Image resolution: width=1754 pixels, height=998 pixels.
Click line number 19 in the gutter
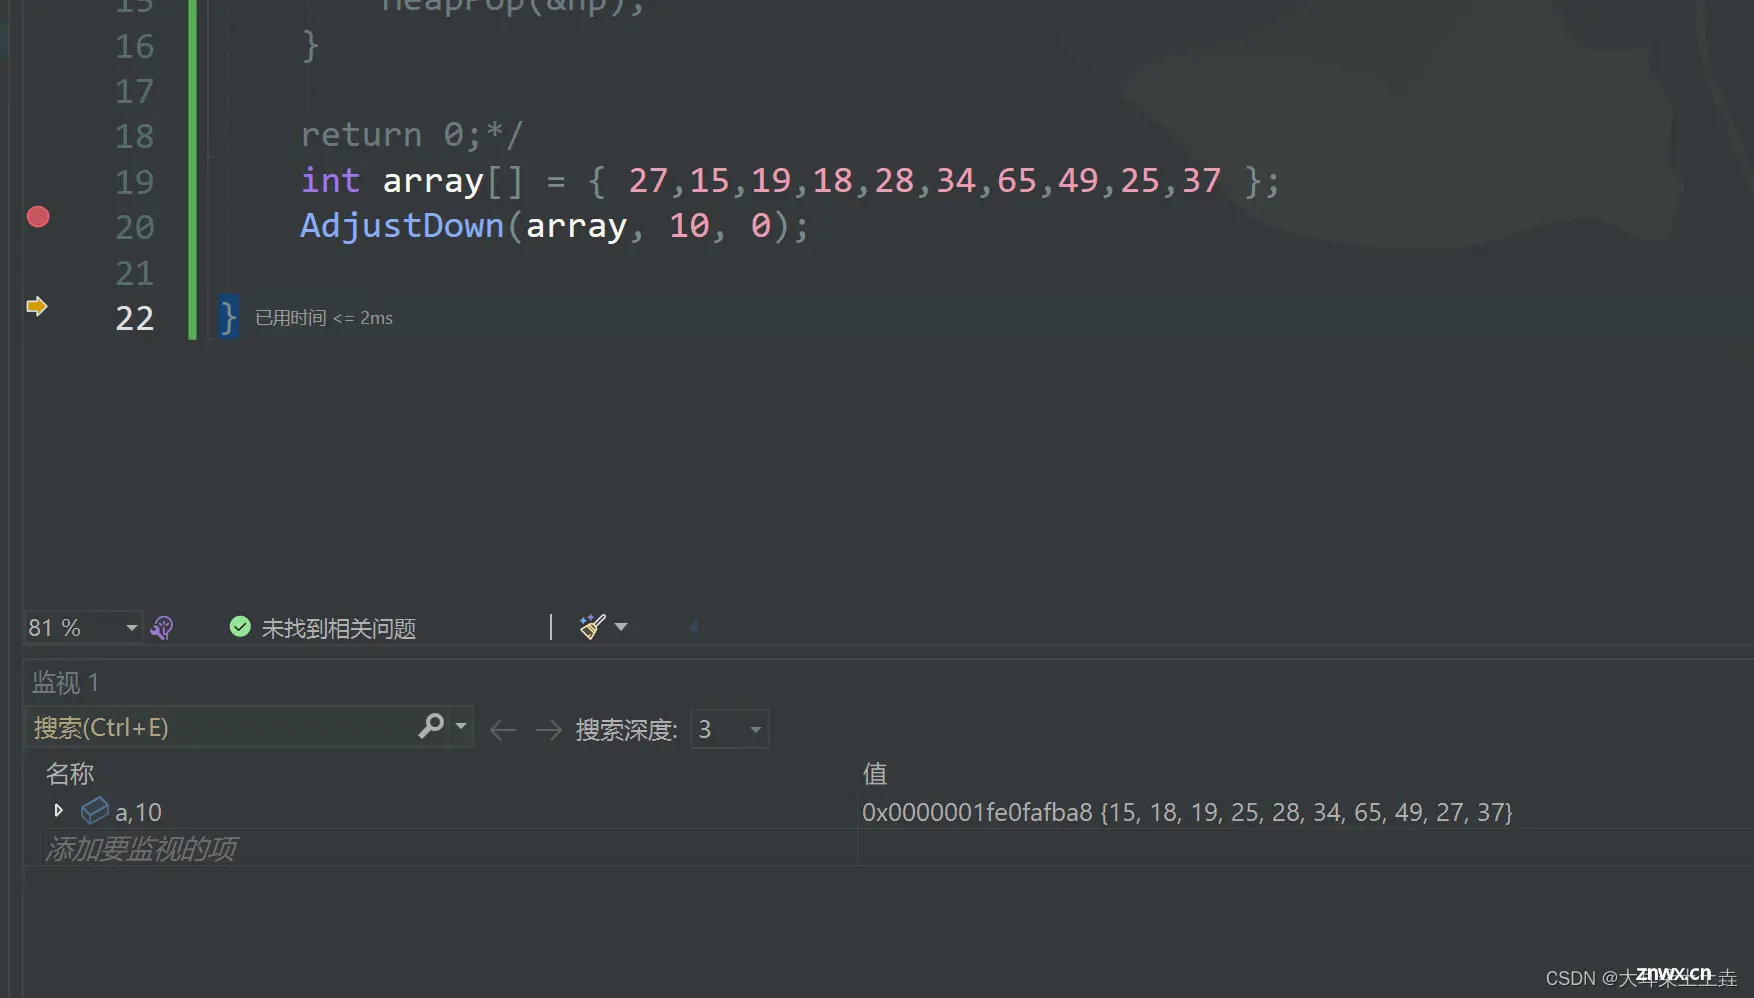134,182
